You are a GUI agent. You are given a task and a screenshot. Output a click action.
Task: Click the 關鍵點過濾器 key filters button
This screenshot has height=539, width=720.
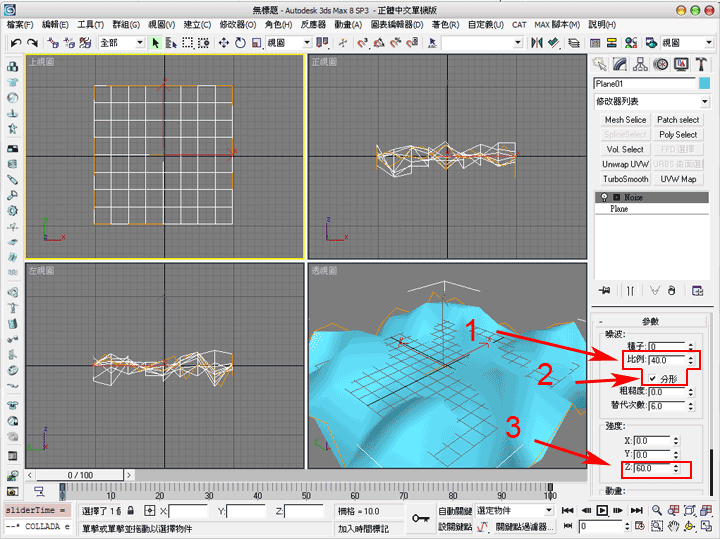tap(525, 527)
